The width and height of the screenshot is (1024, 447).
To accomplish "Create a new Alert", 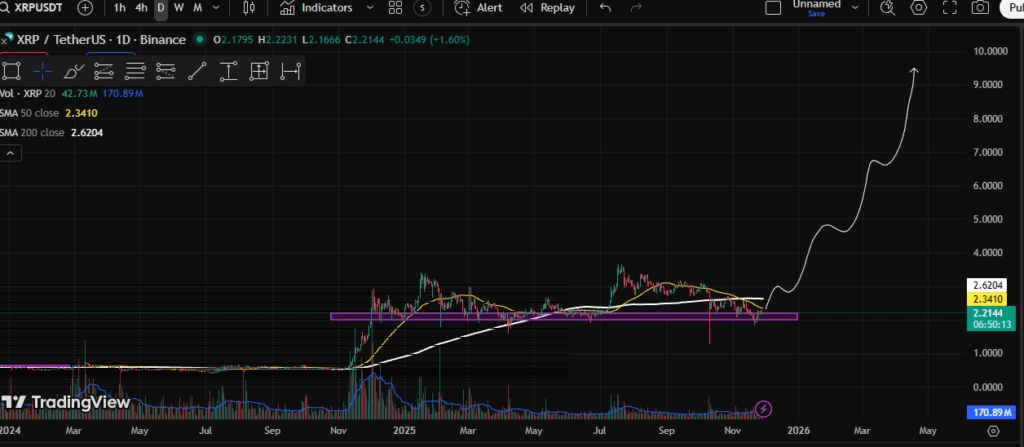I will coord(479,8).
